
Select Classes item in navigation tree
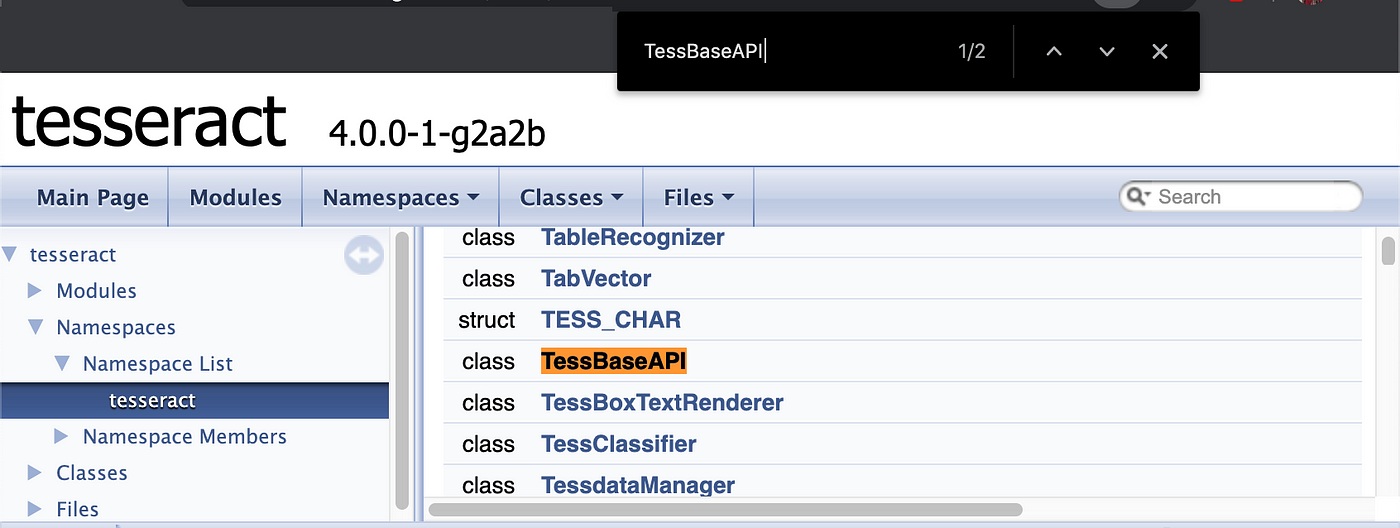pyautogui.click(x=92, y=472)
